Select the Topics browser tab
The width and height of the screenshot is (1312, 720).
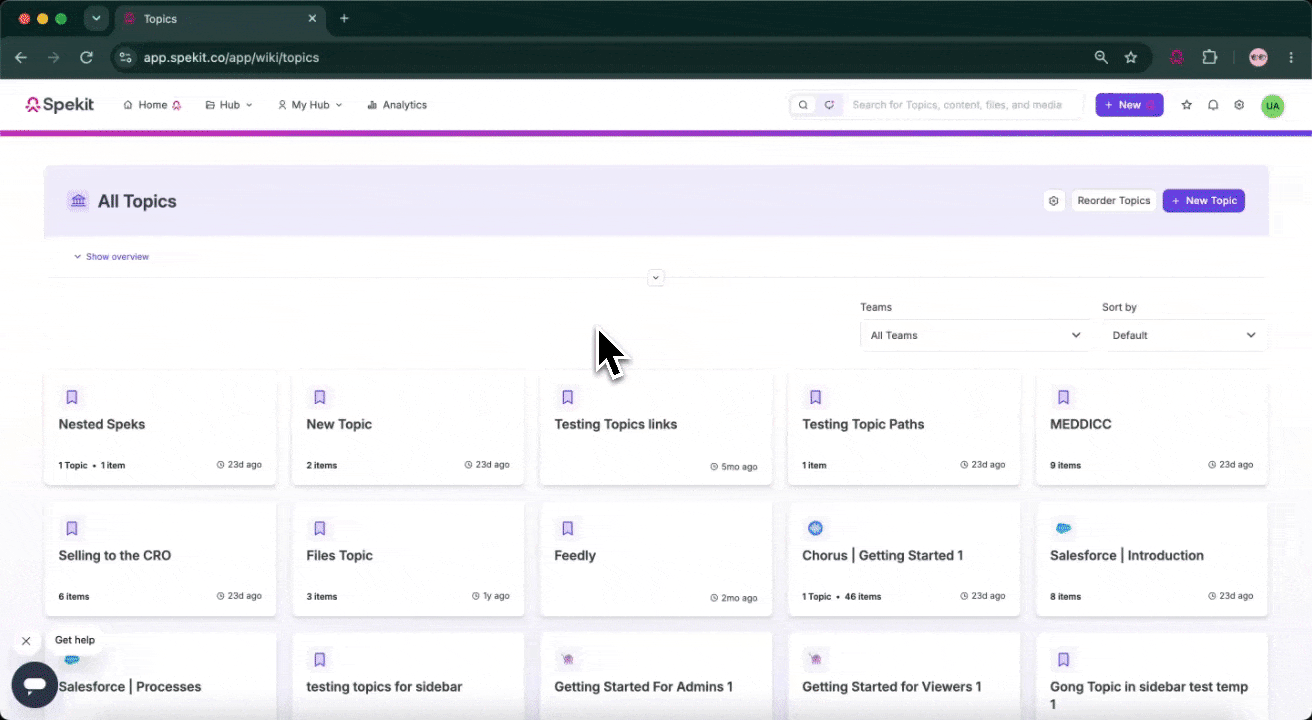coord(220,18)
